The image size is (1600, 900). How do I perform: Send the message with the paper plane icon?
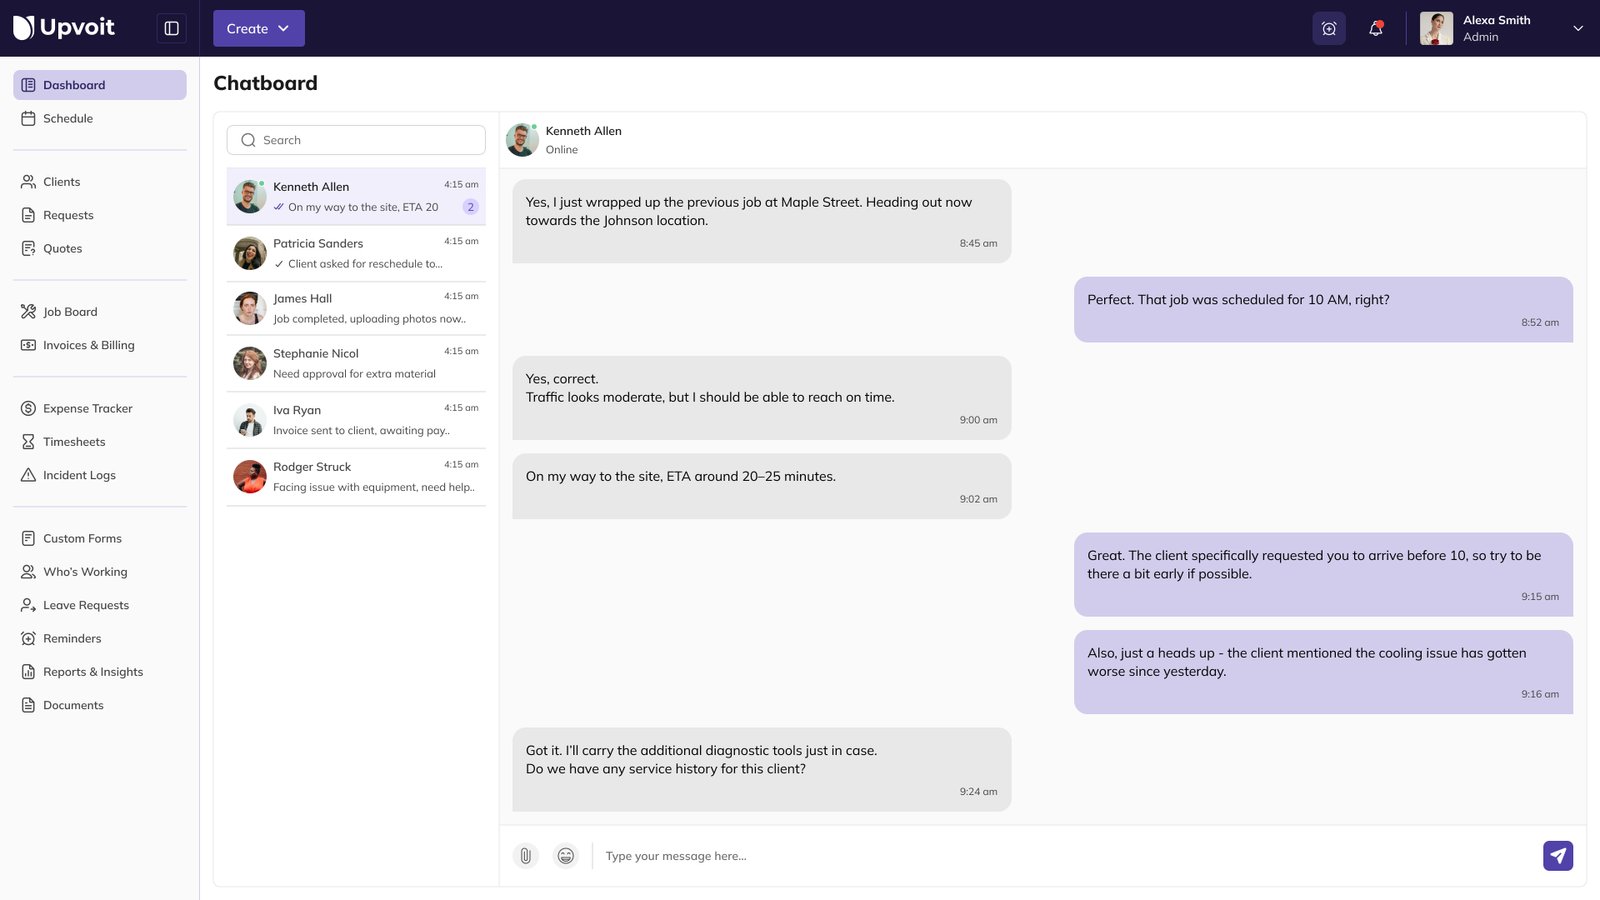(1557, 855)
